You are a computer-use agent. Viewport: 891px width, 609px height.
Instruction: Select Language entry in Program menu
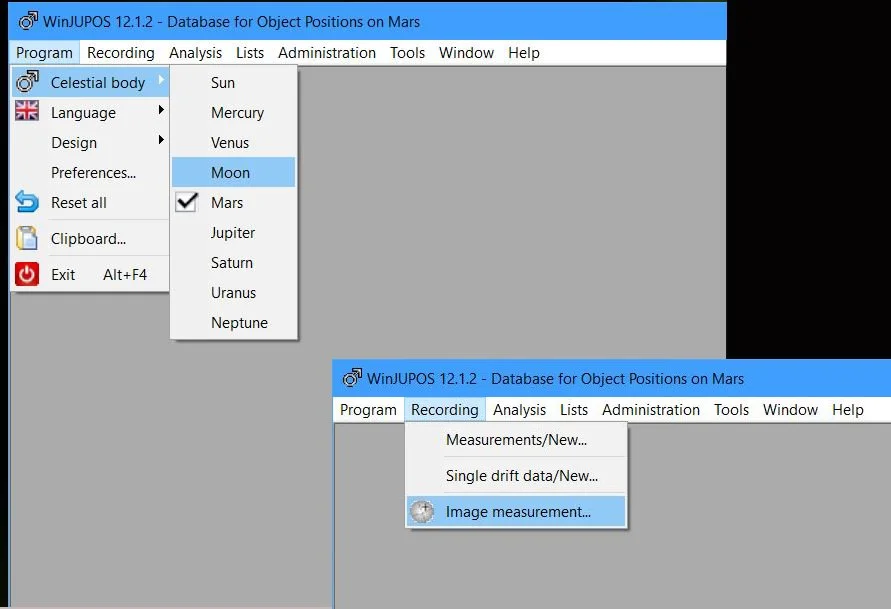pyautogui.click(x=90, y=112)
